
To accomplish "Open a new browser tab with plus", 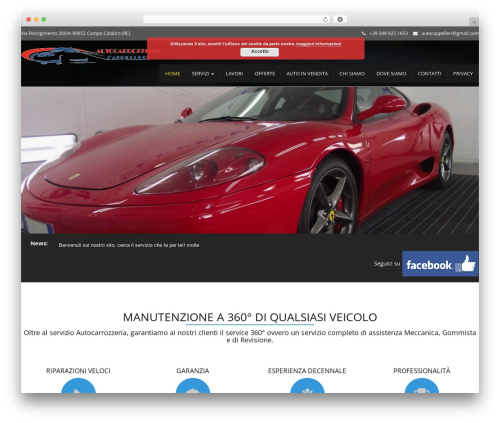I will tap(474, 22).
